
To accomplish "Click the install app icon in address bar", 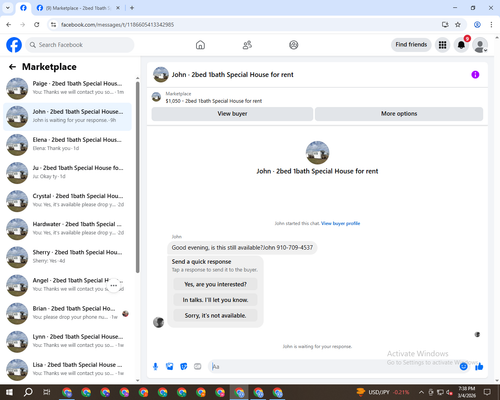I will point(445,25).
